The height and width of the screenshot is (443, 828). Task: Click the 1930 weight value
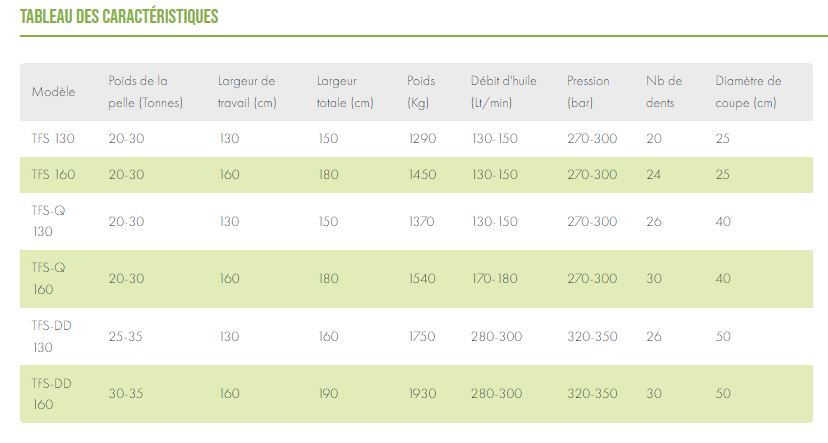click(x=422, y=394)
